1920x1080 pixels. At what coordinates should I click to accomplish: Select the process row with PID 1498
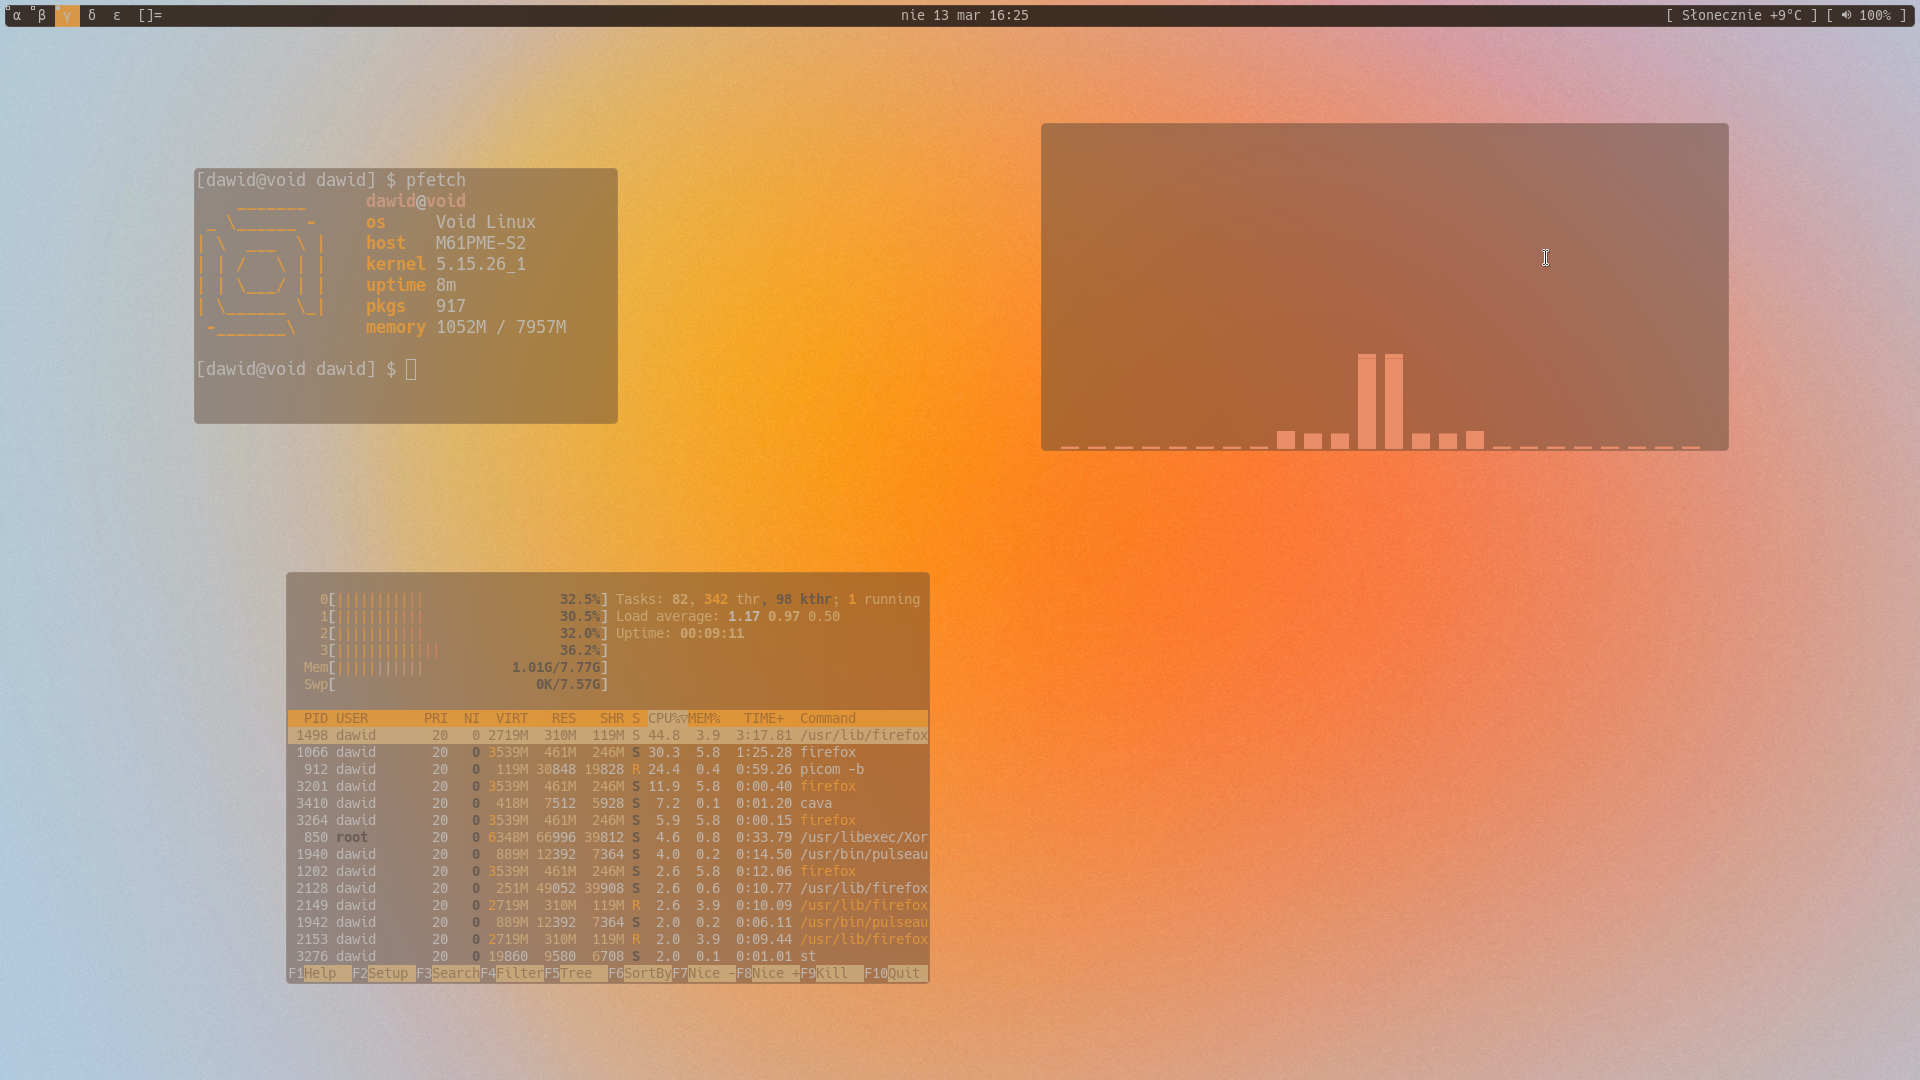pyautogui.click(x=608, y=735)
